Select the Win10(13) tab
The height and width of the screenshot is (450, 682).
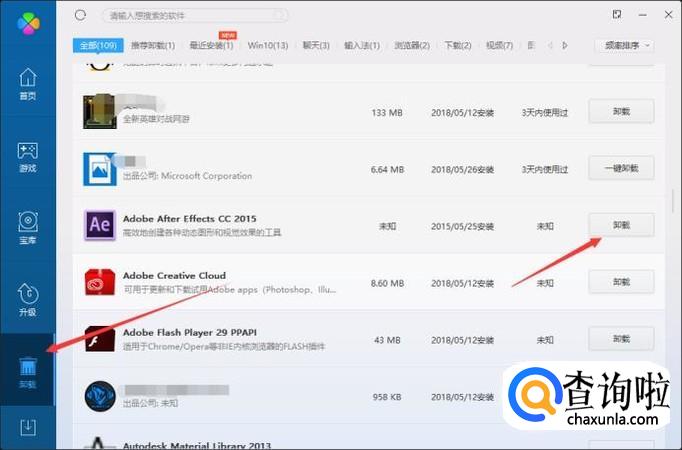pos(267,45)
